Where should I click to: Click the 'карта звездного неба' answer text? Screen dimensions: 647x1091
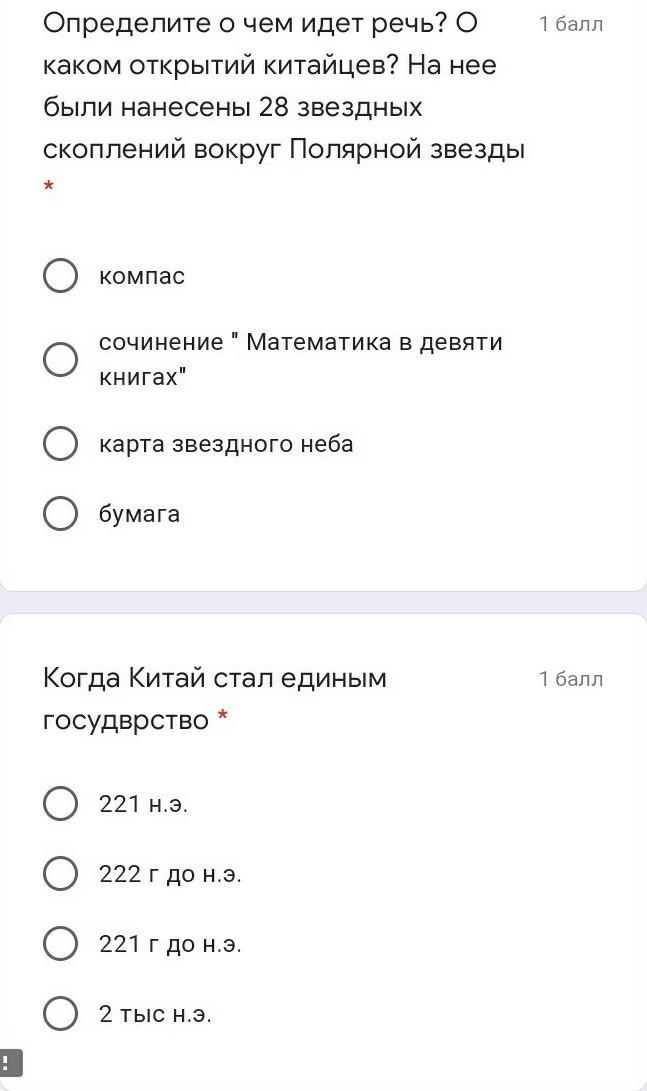point(226,444)
